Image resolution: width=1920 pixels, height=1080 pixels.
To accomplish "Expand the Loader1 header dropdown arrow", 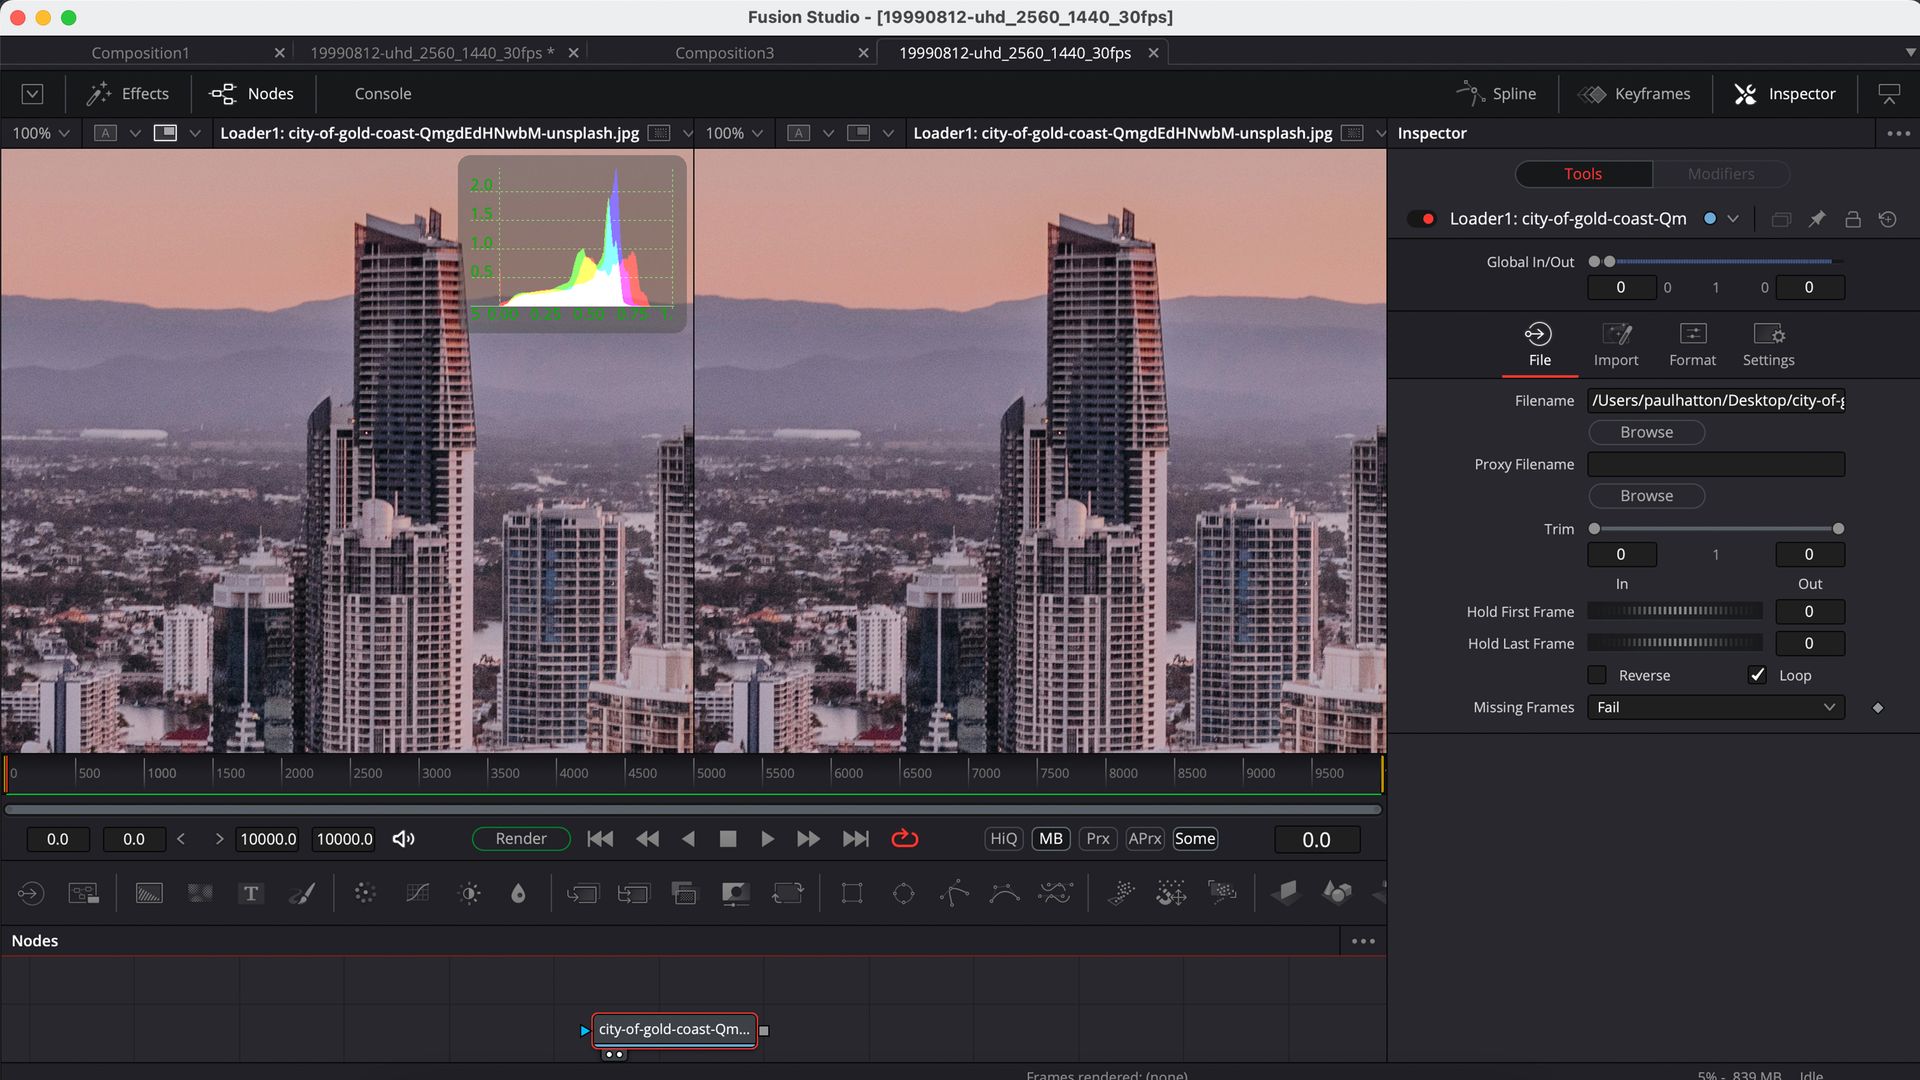I will point(1735,218).
